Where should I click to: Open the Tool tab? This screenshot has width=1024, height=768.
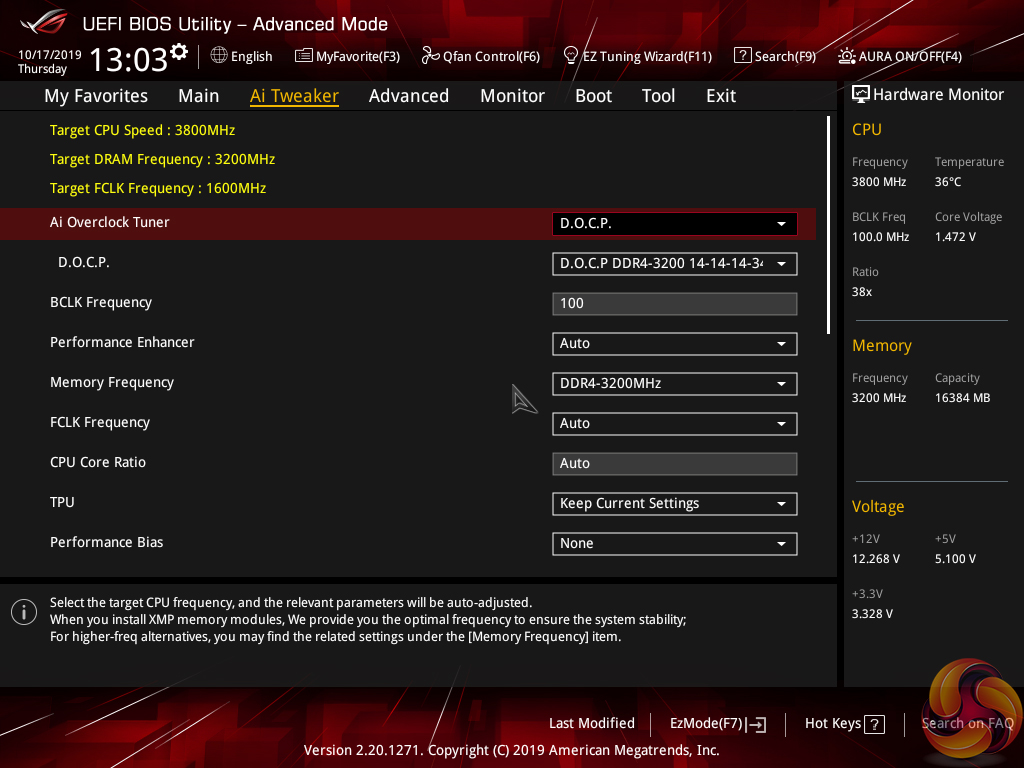tap(658, 96)
